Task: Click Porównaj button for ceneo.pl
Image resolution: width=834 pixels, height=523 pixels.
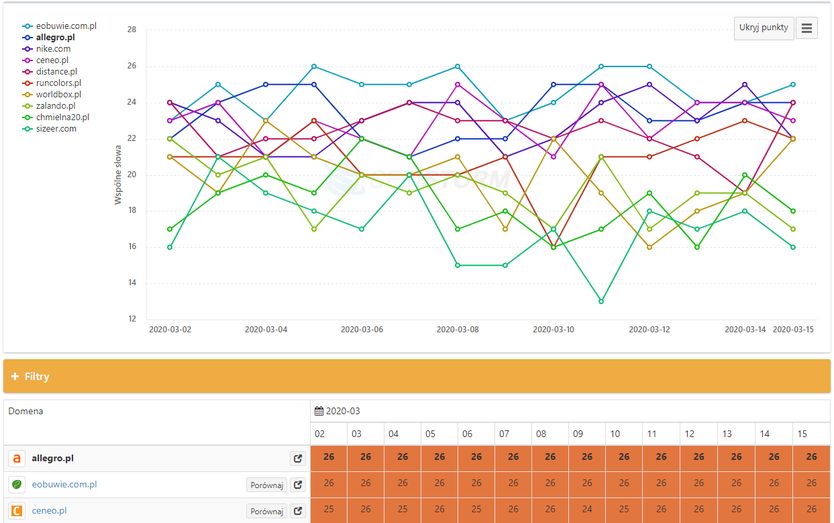Action: (266, 511)
